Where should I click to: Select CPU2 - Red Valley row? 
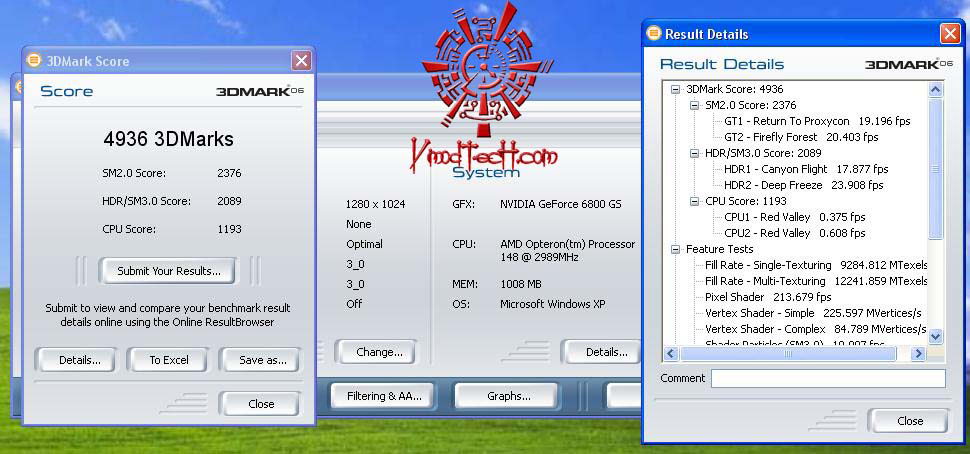tap(794, 233)
